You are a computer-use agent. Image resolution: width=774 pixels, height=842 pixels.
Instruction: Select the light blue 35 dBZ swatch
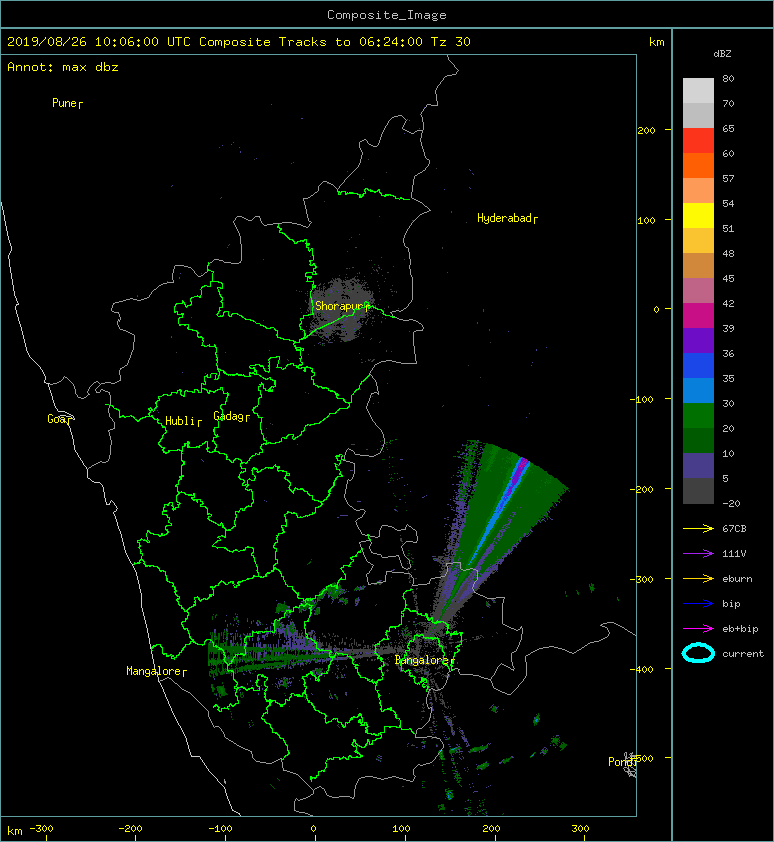pyautogui.click(x=698, y=391)
